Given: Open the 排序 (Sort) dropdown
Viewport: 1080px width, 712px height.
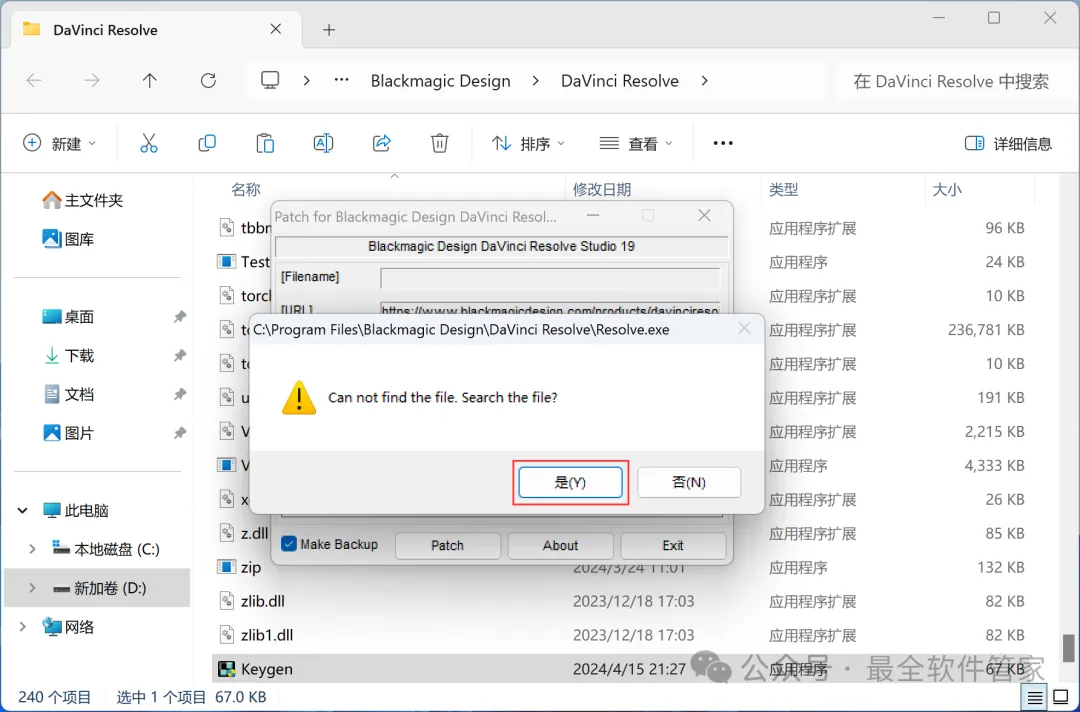Looking at the screenshot, I should tap(528, 143).
